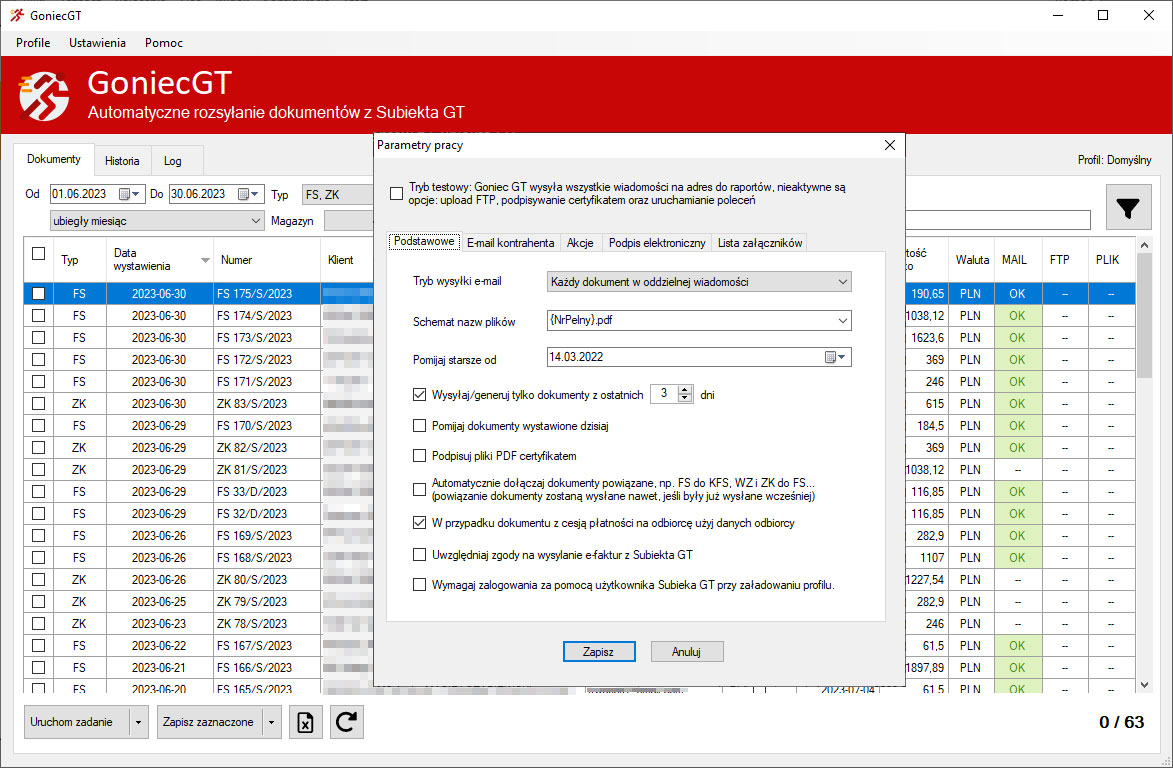Click the GoniecGT logo in the red banner
The width and height of the screenshot is (1173, 768).
coord(44,96)
